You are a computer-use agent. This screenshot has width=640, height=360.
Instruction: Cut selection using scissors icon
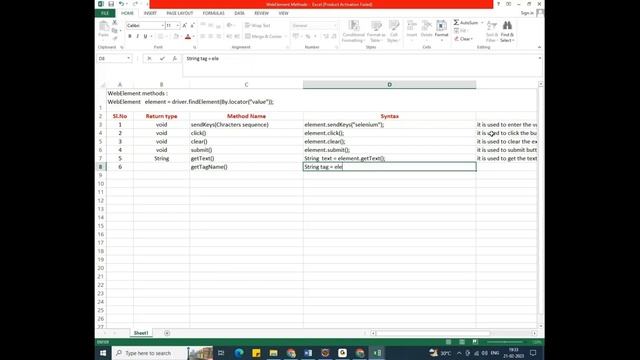115,22
